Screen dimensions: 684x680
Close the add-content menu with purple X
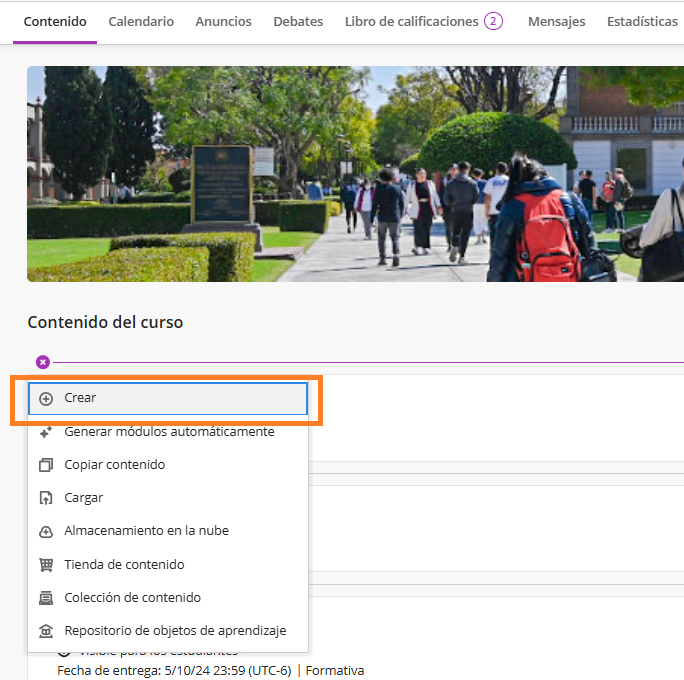tap(43, 362)
